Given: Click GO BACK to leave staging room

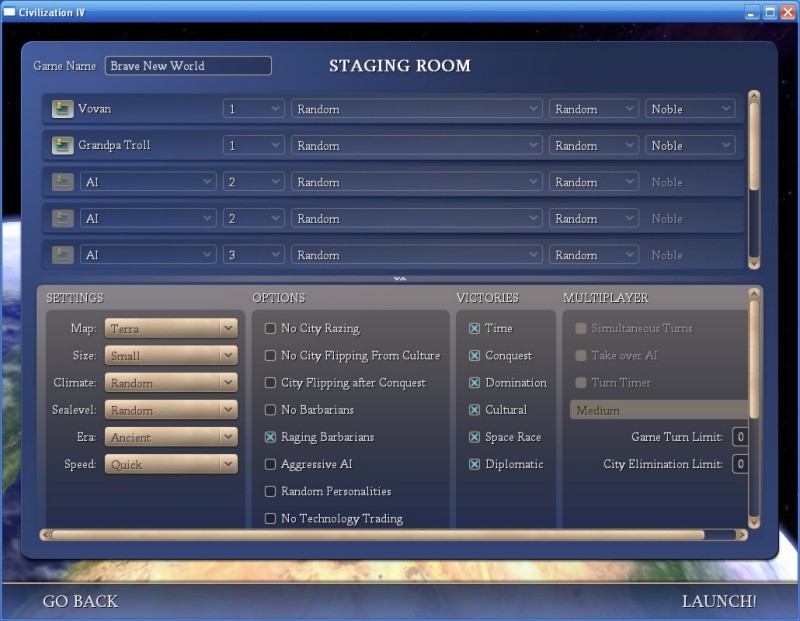Looking at the screenshot, I should (x=80, y=601).
